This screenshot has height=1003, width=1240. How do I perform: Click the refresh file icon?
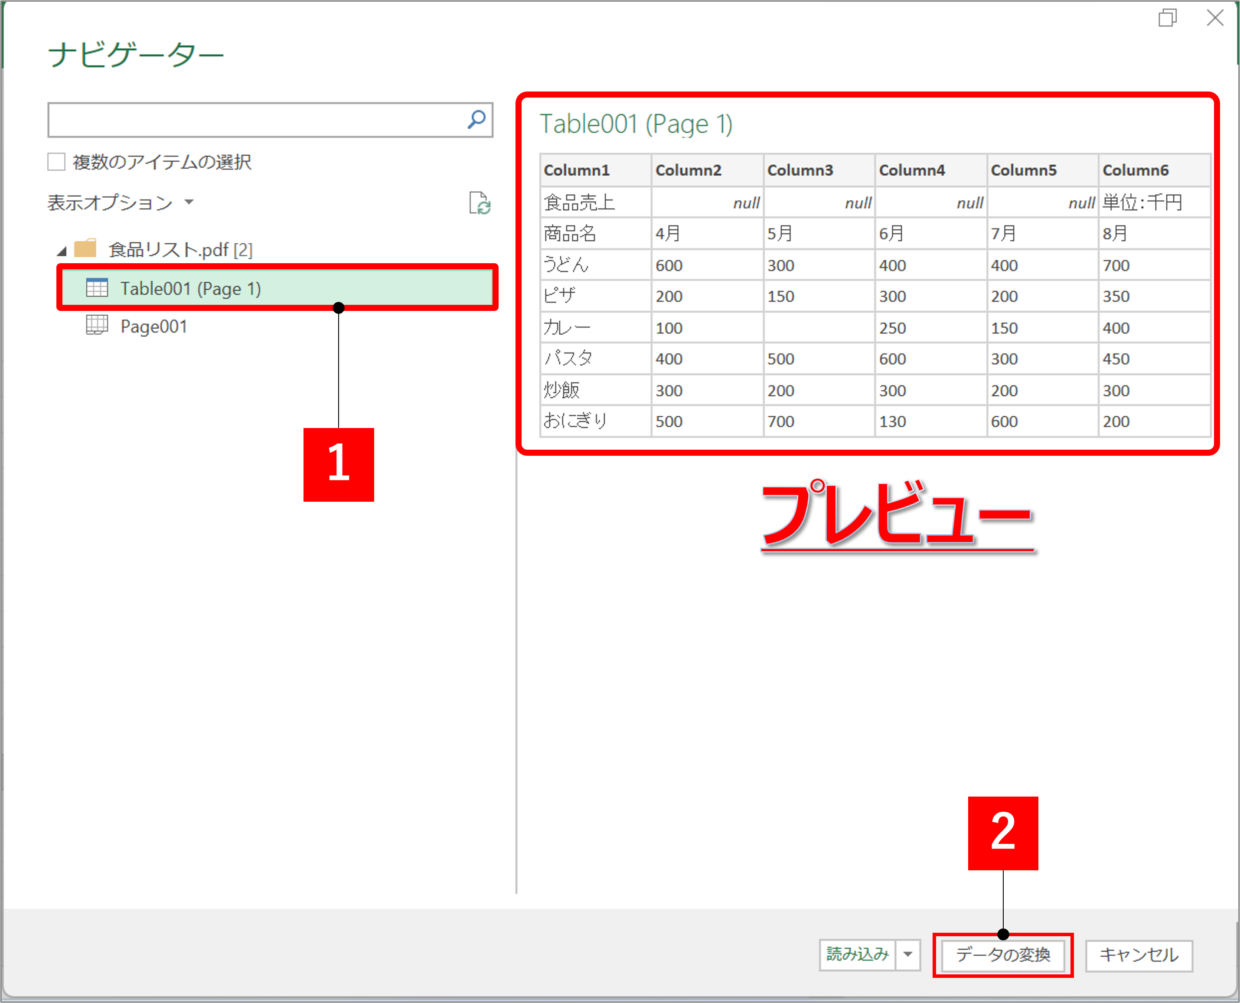pos(480,203)
